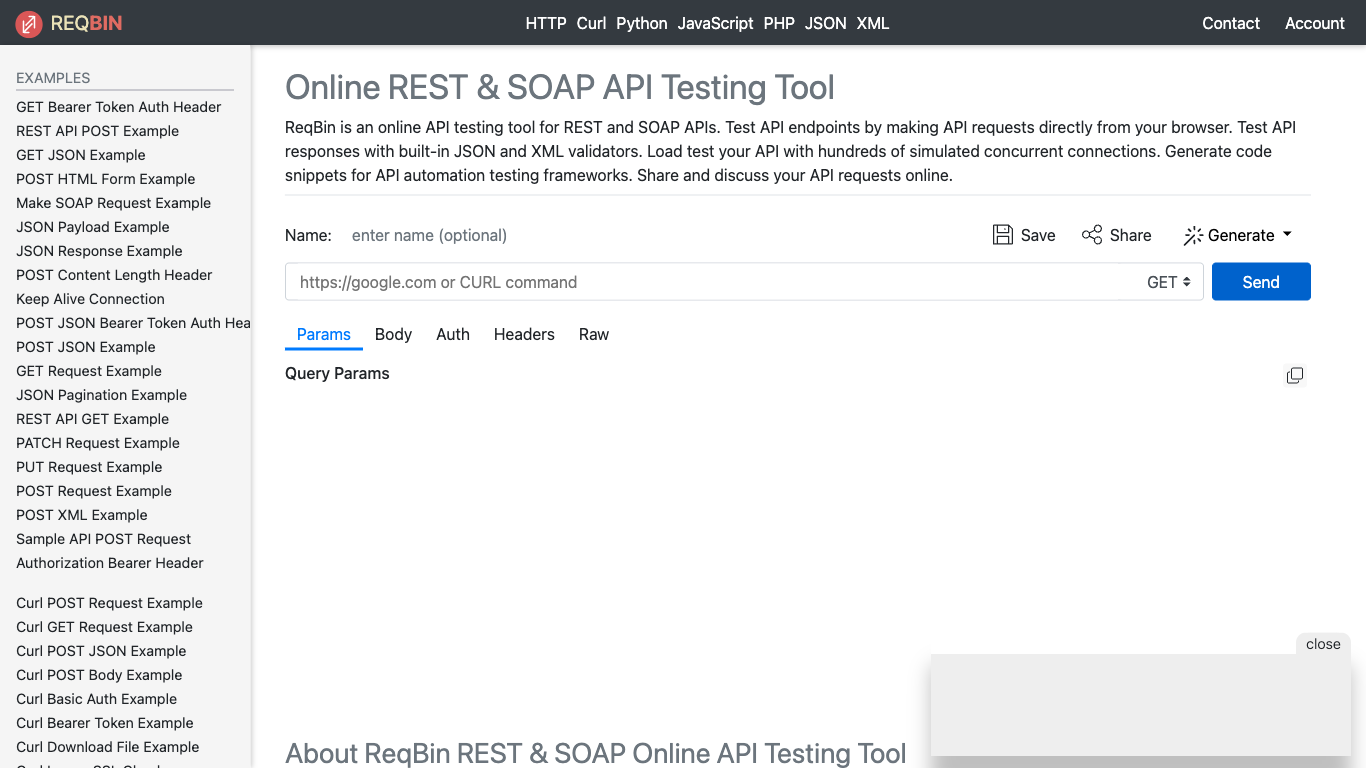Open Authorization Bearer Header example

(110, 563)
